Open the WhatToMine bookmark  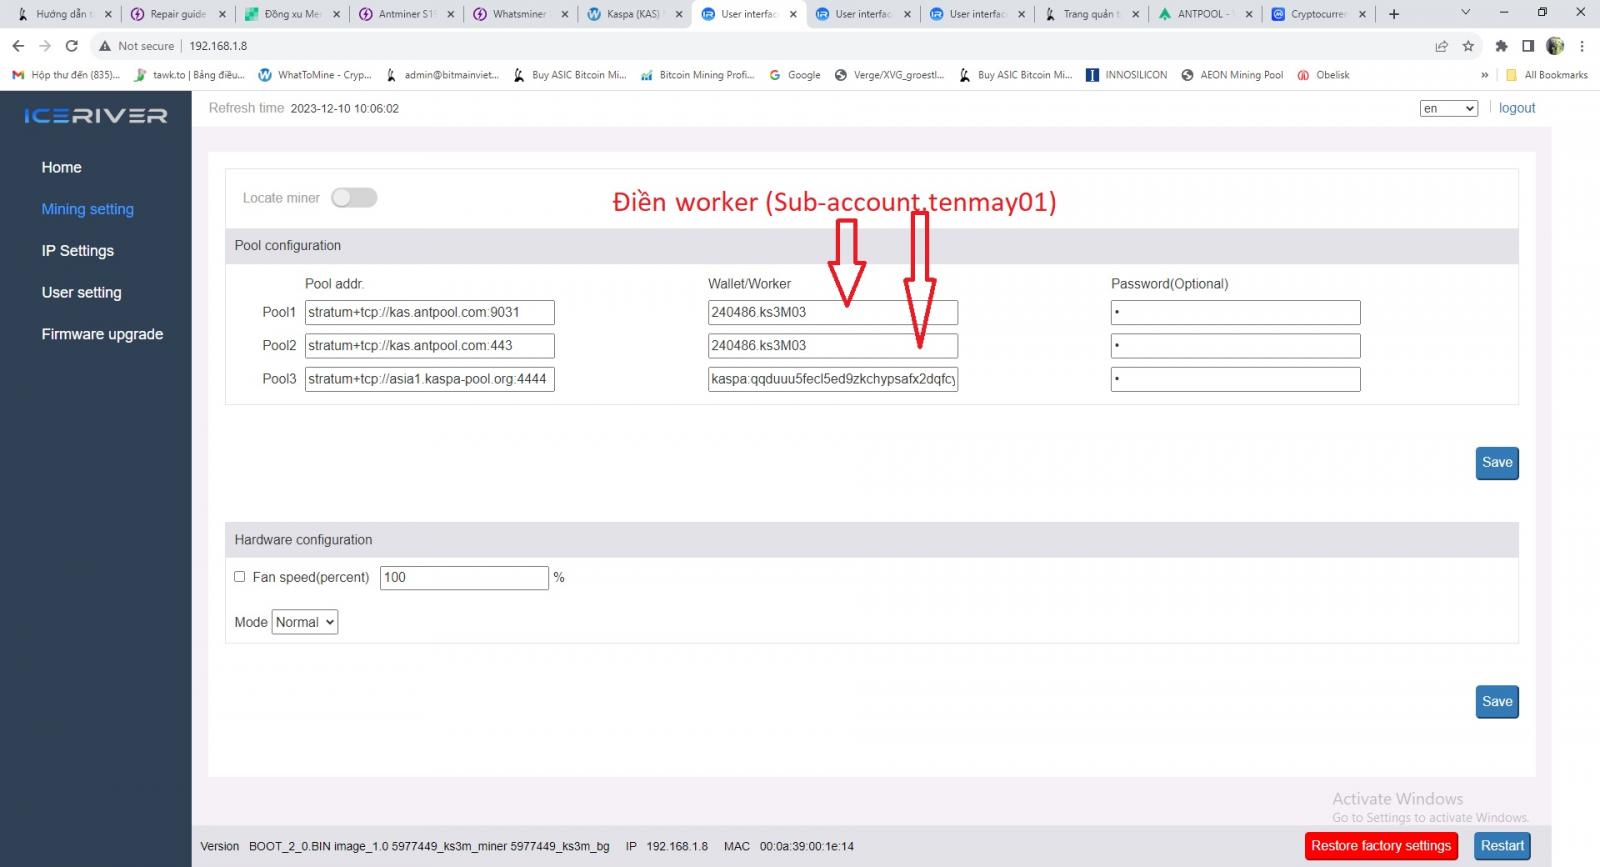click(315, 75)
